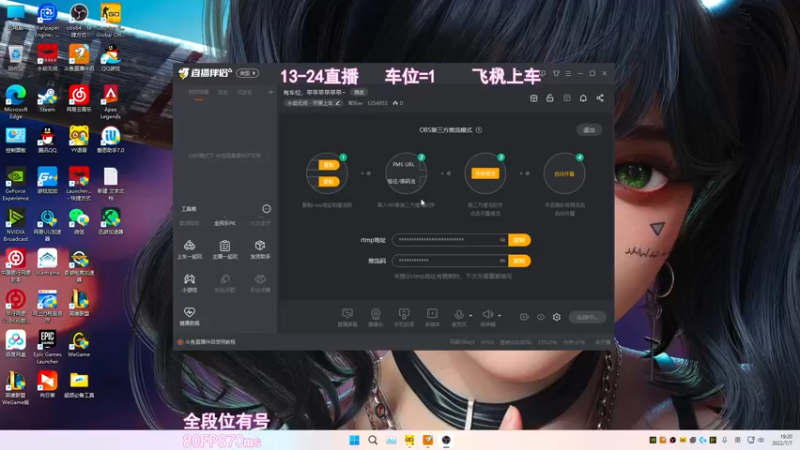Click into the rtmp address field

pos(450,240)
